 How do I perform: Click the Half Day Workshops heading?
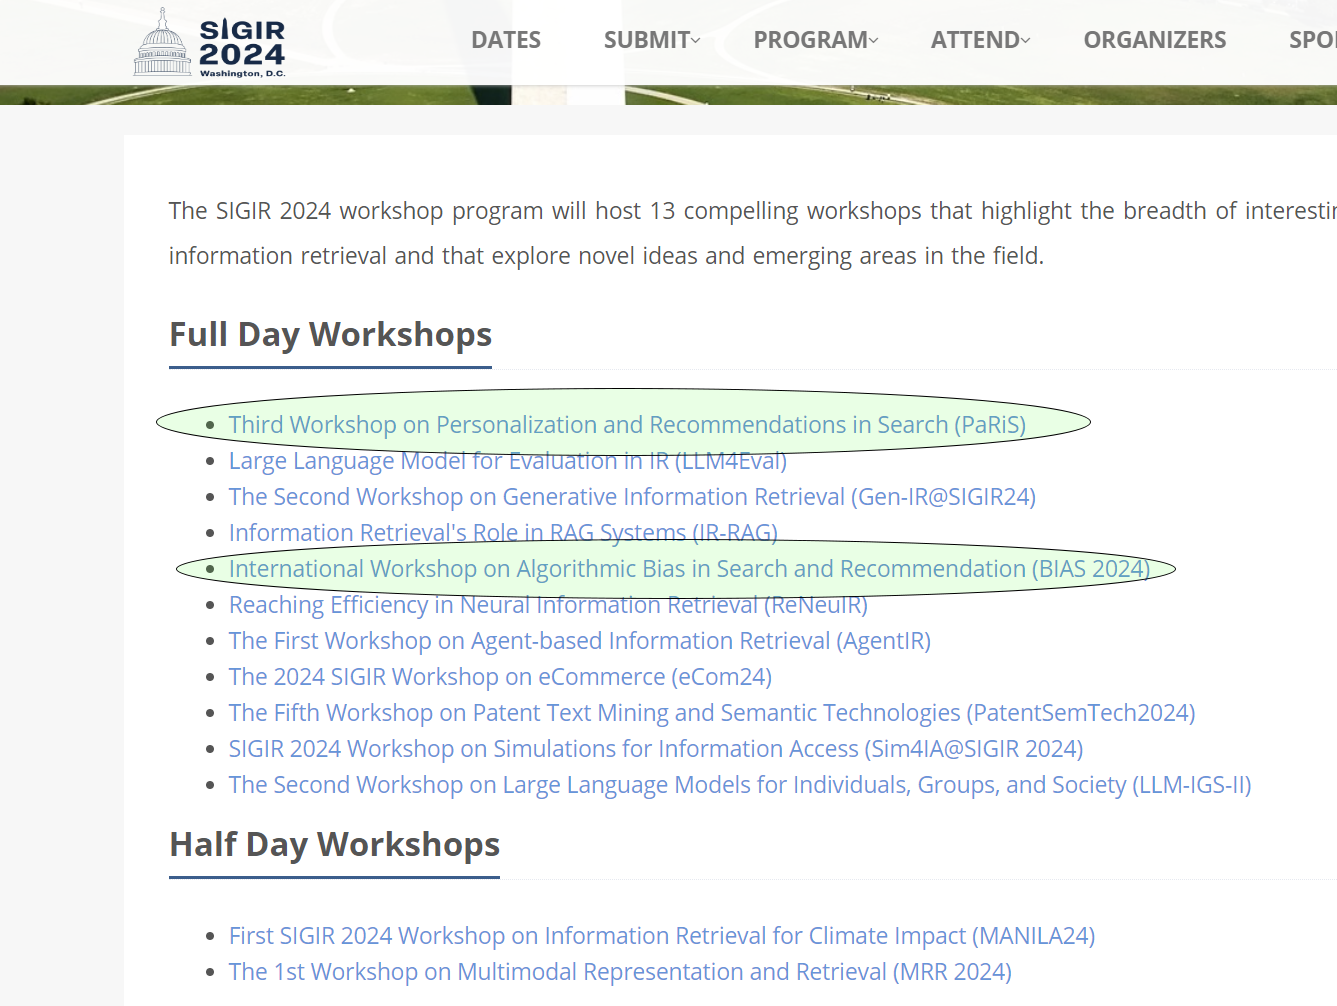coord(334,844)
